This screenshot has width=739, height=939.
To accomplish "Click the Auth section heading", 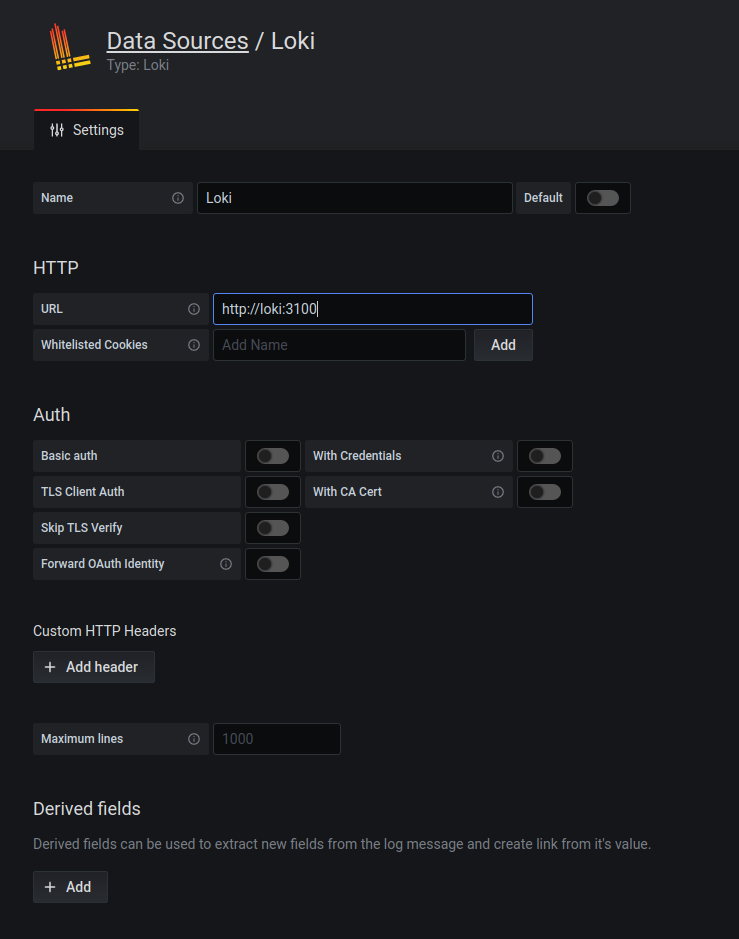I will point(52,415).
